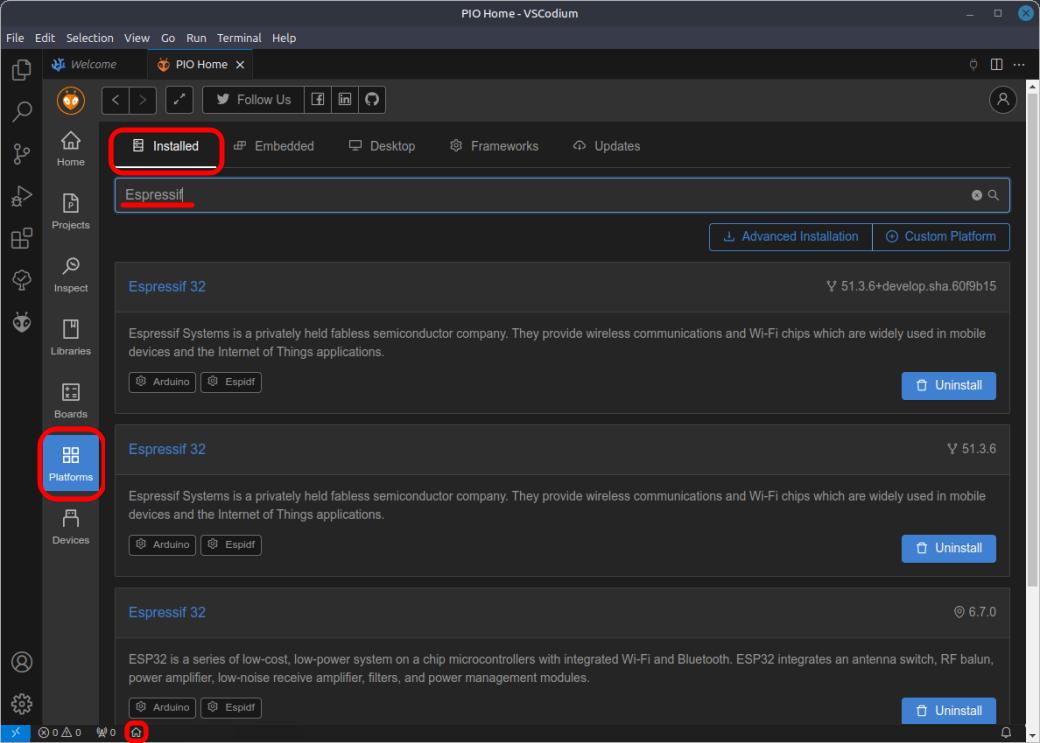Viewport: 1040px width, 743px height.
Task: Click the Advanced Installation button
Action: [790, 237]
